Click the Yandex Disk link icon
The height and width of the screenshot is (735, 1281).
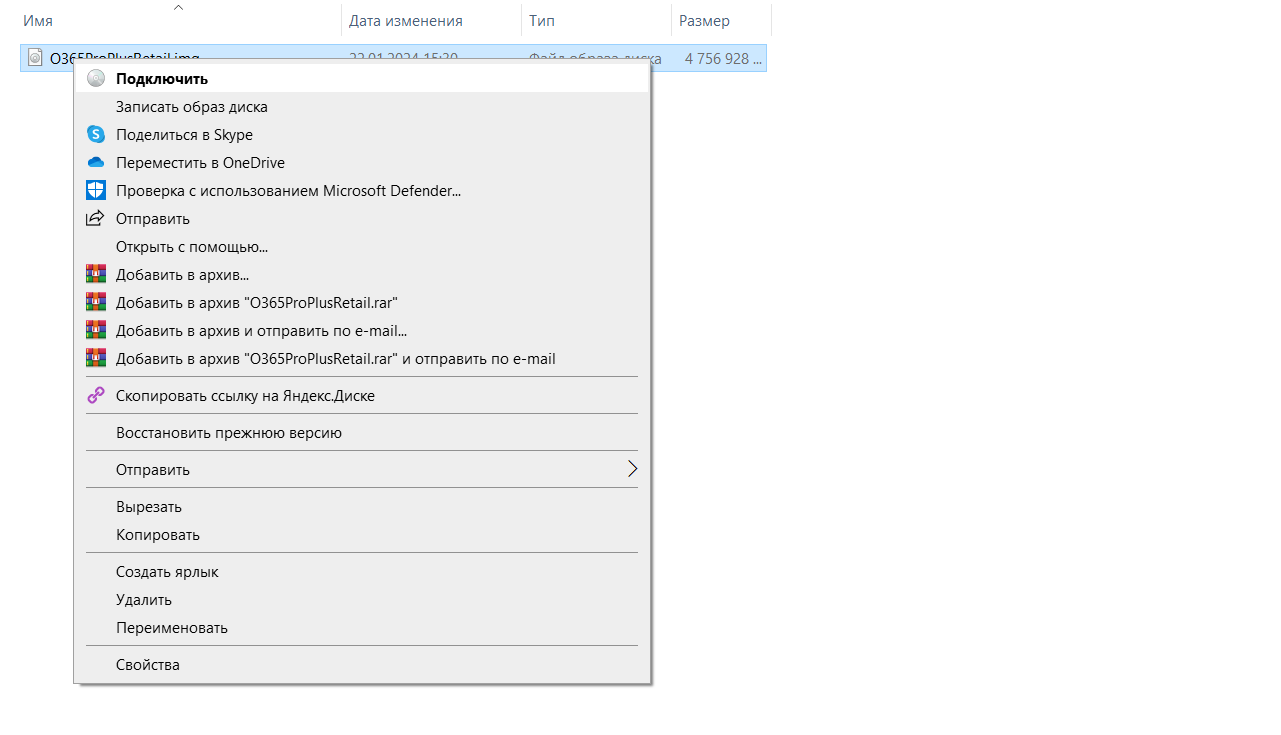point(96,396)
